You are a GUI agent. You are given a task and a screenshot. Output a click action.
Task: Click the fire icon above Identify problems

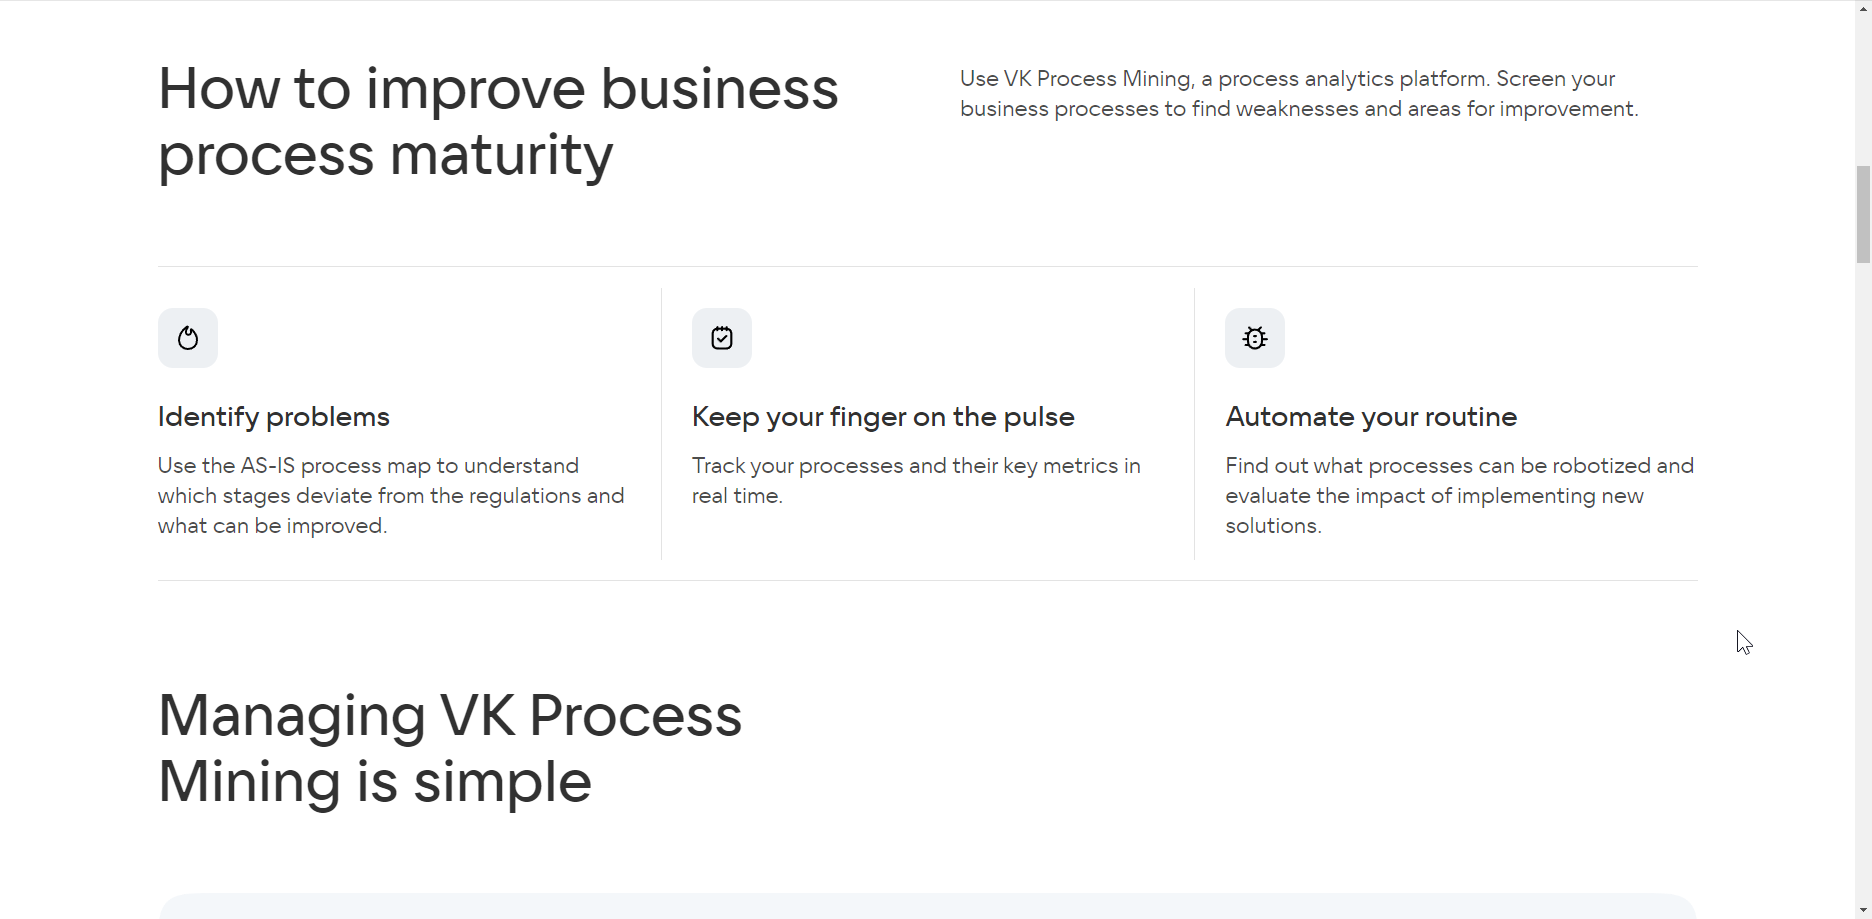pyautogui.click(x=188, y=338)
